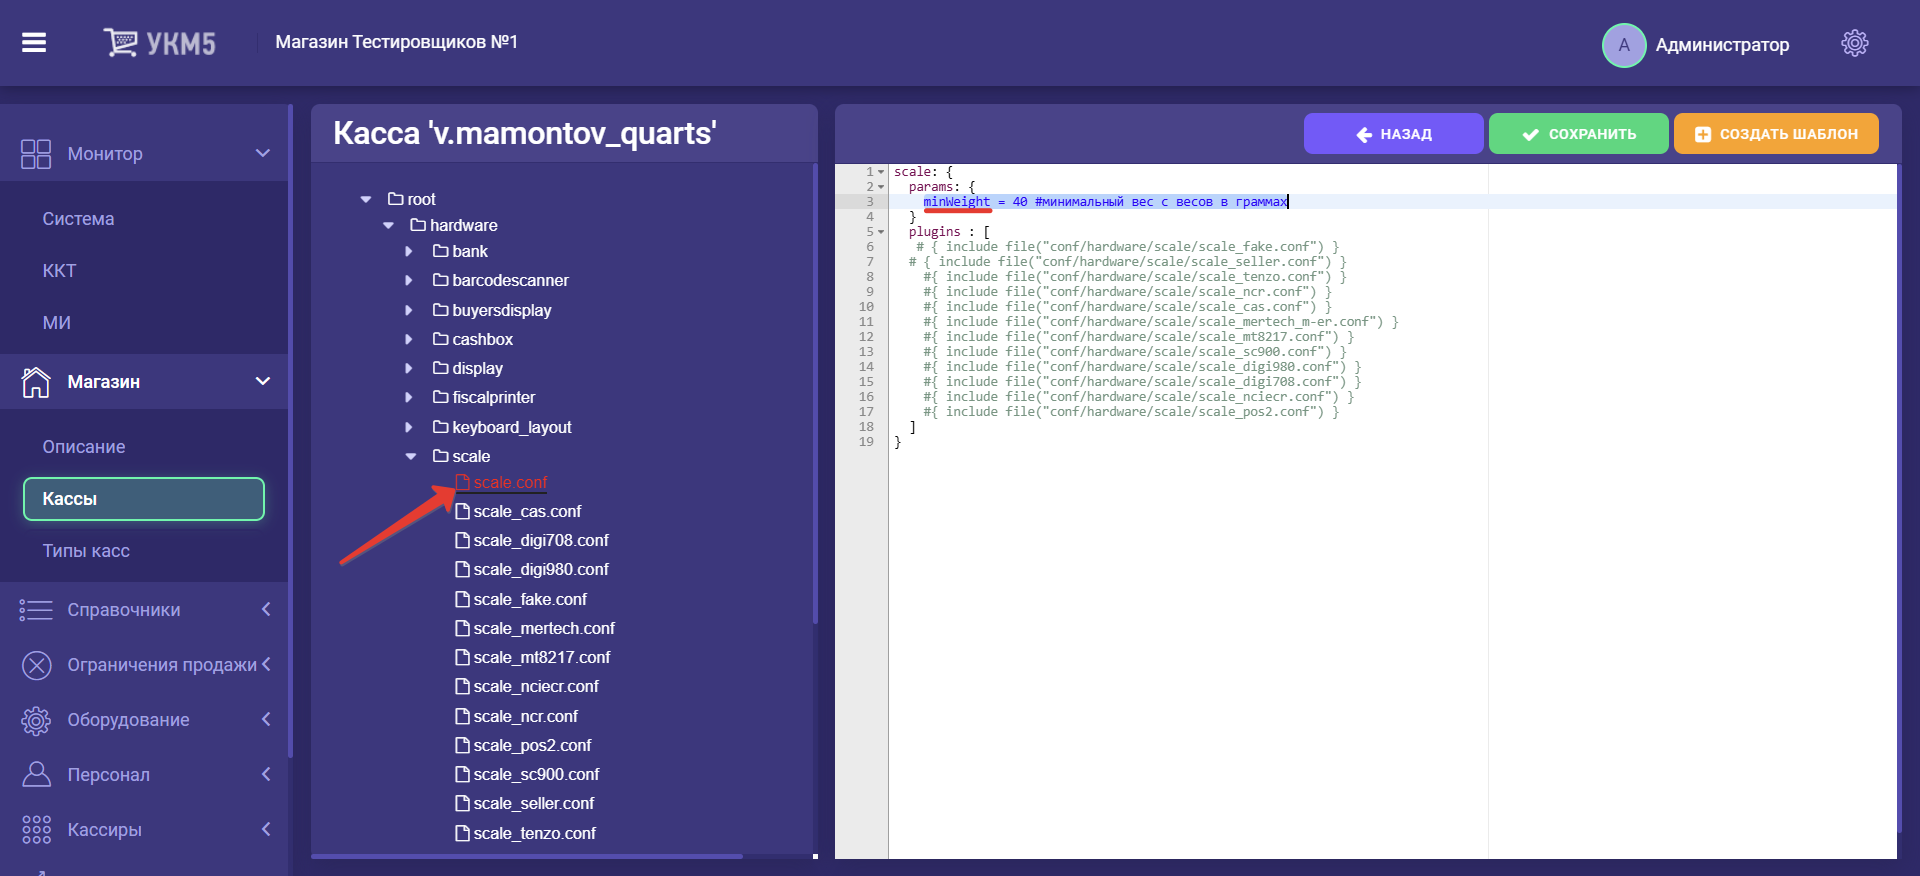Open the Описание menu item
Screen dimensions: 1920x876
pyautogui.click(x=84, y=447)
